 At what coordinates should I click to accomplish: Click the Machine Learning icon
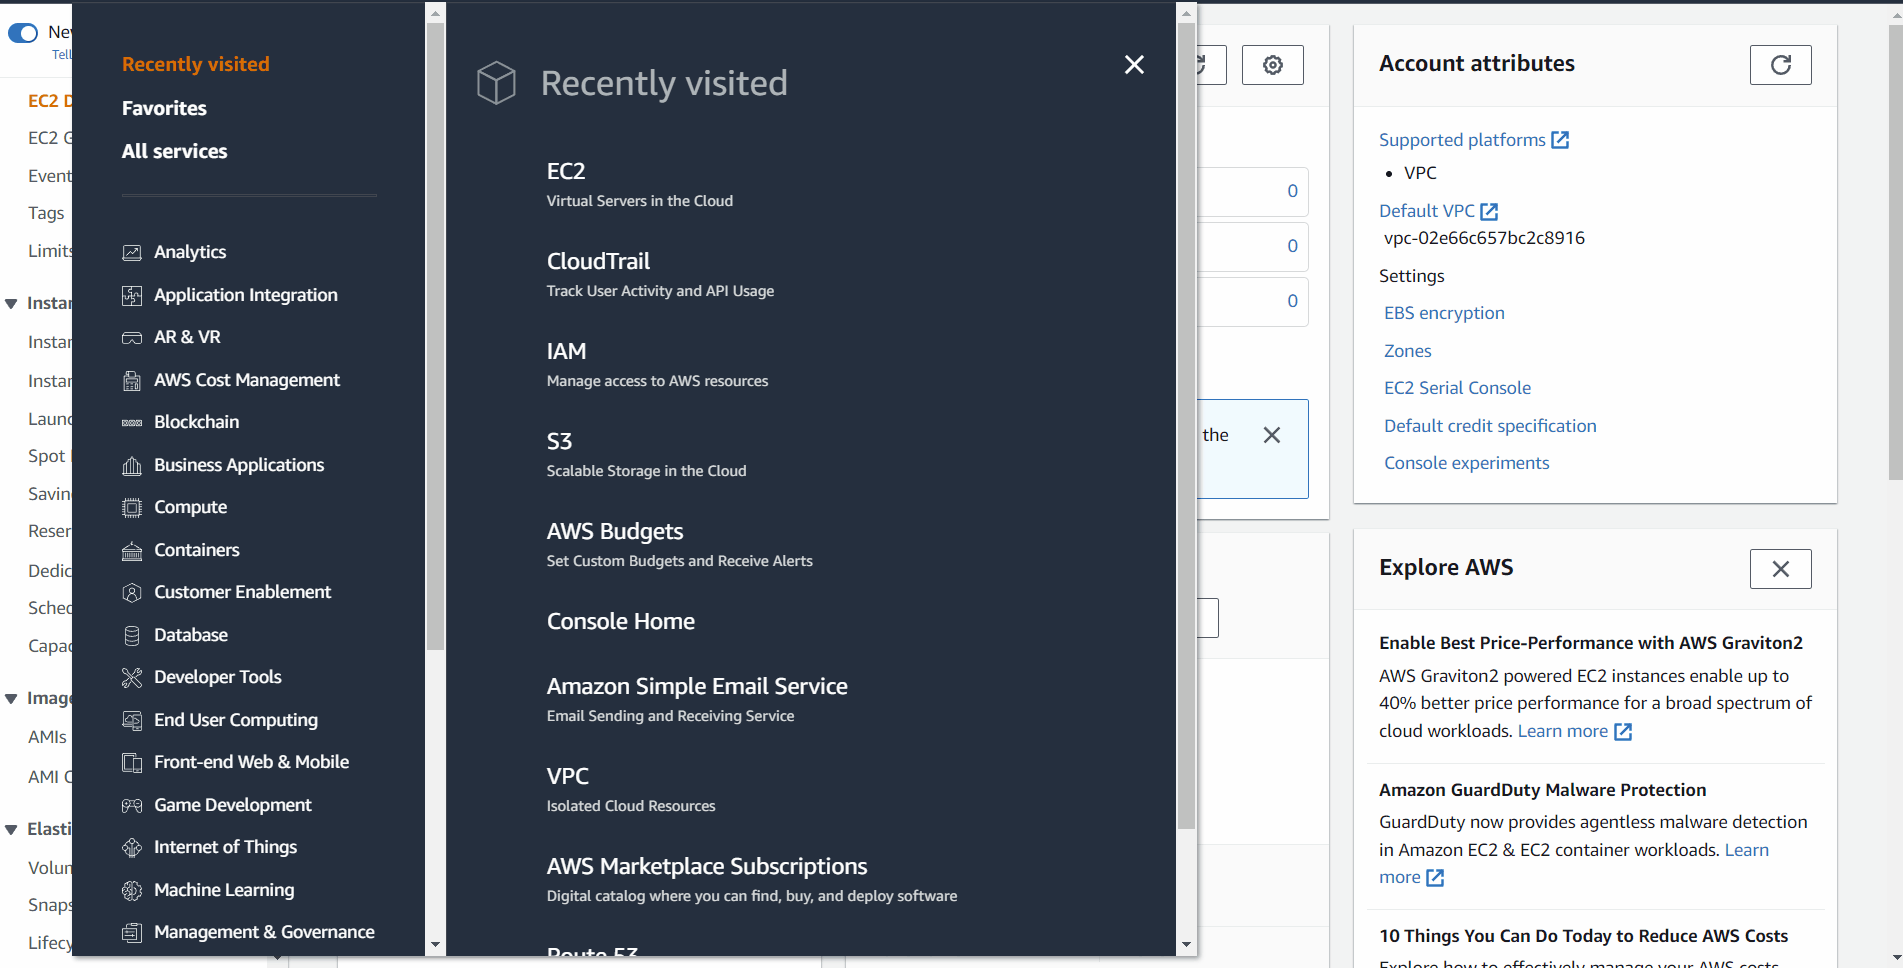[x=132, y=891]
